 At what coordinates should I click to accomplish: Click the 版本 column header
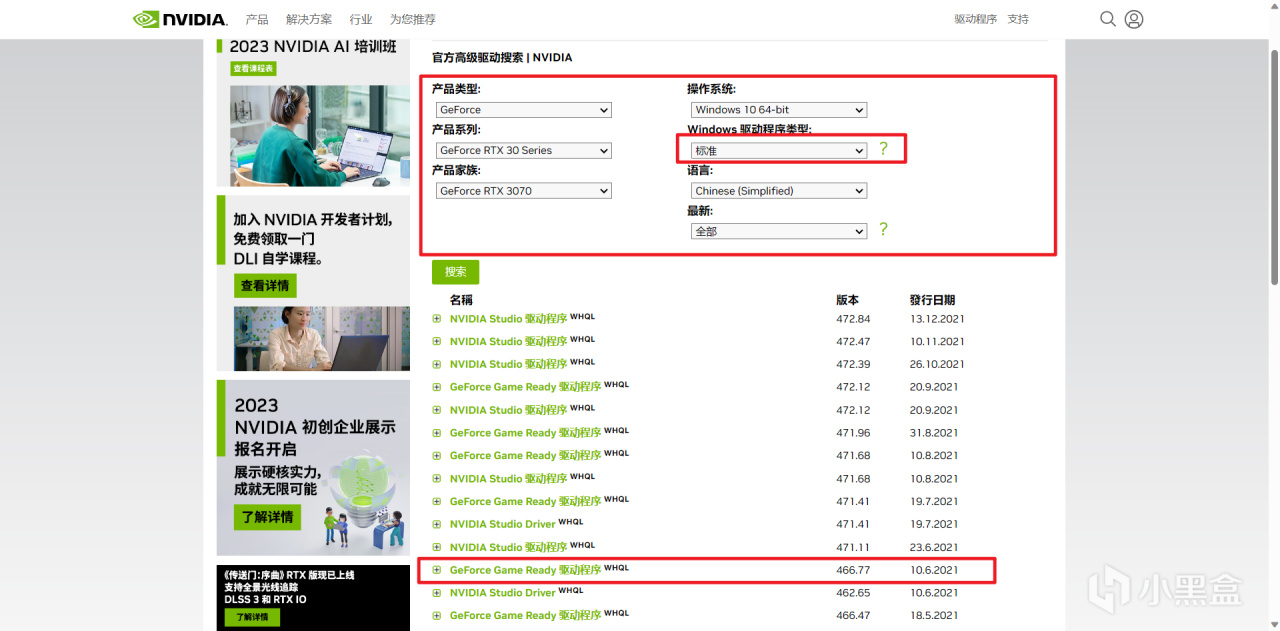tap(847, 300)
